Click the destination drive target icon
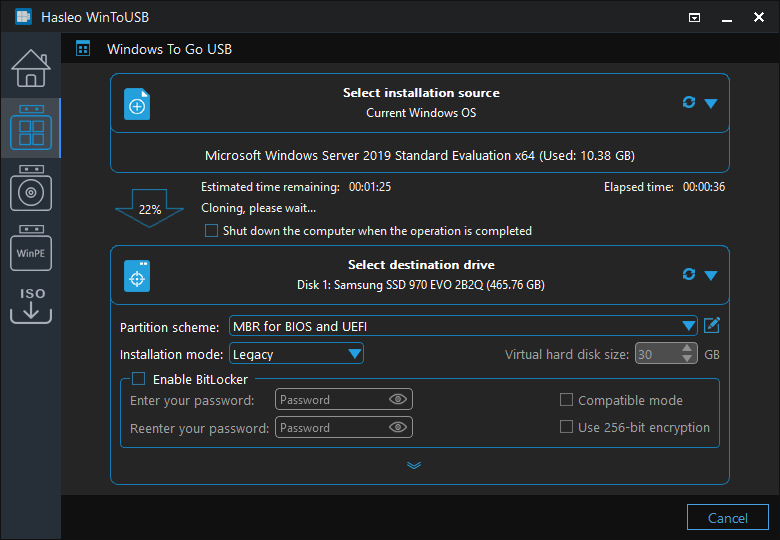 tap(137, 276)
